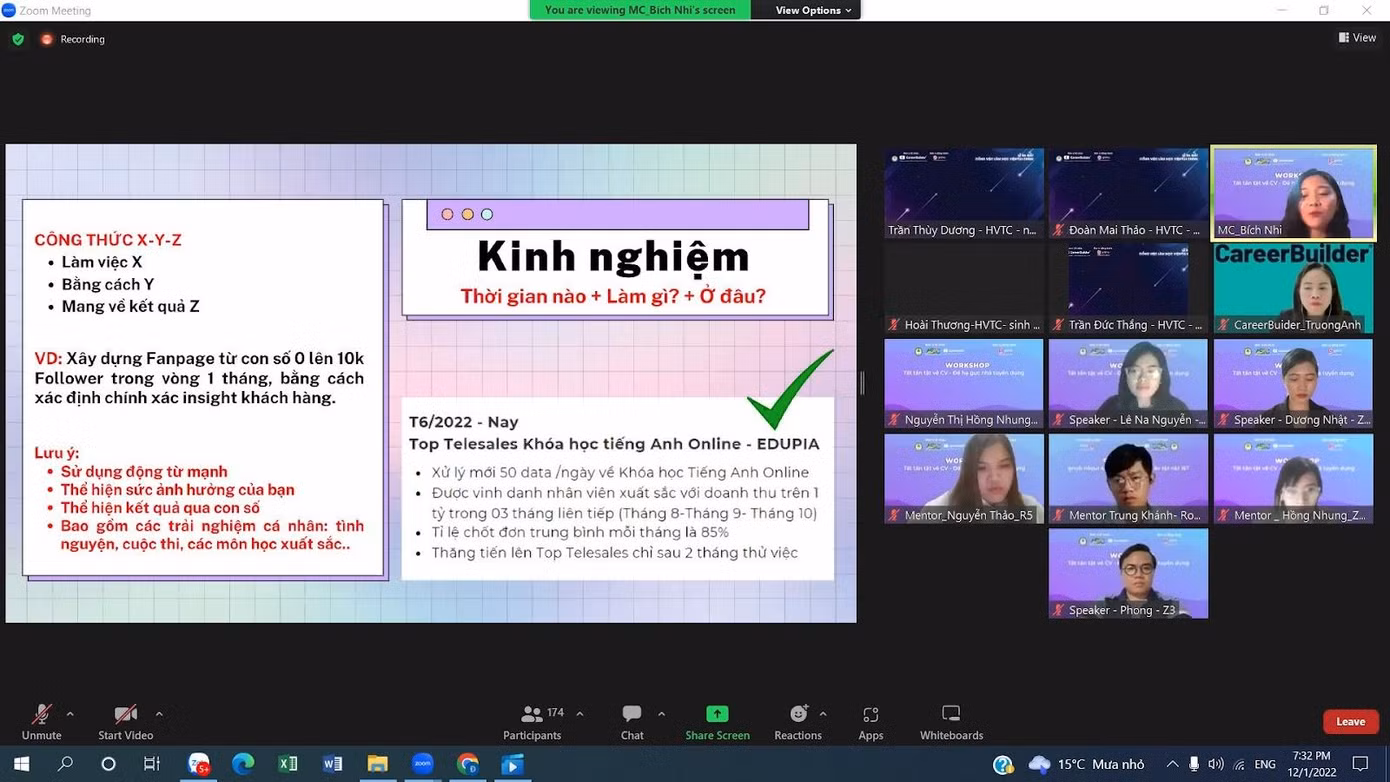
Task: Select Mentor _ Hồng Nhung video tile
Action: click(1293, 478)
